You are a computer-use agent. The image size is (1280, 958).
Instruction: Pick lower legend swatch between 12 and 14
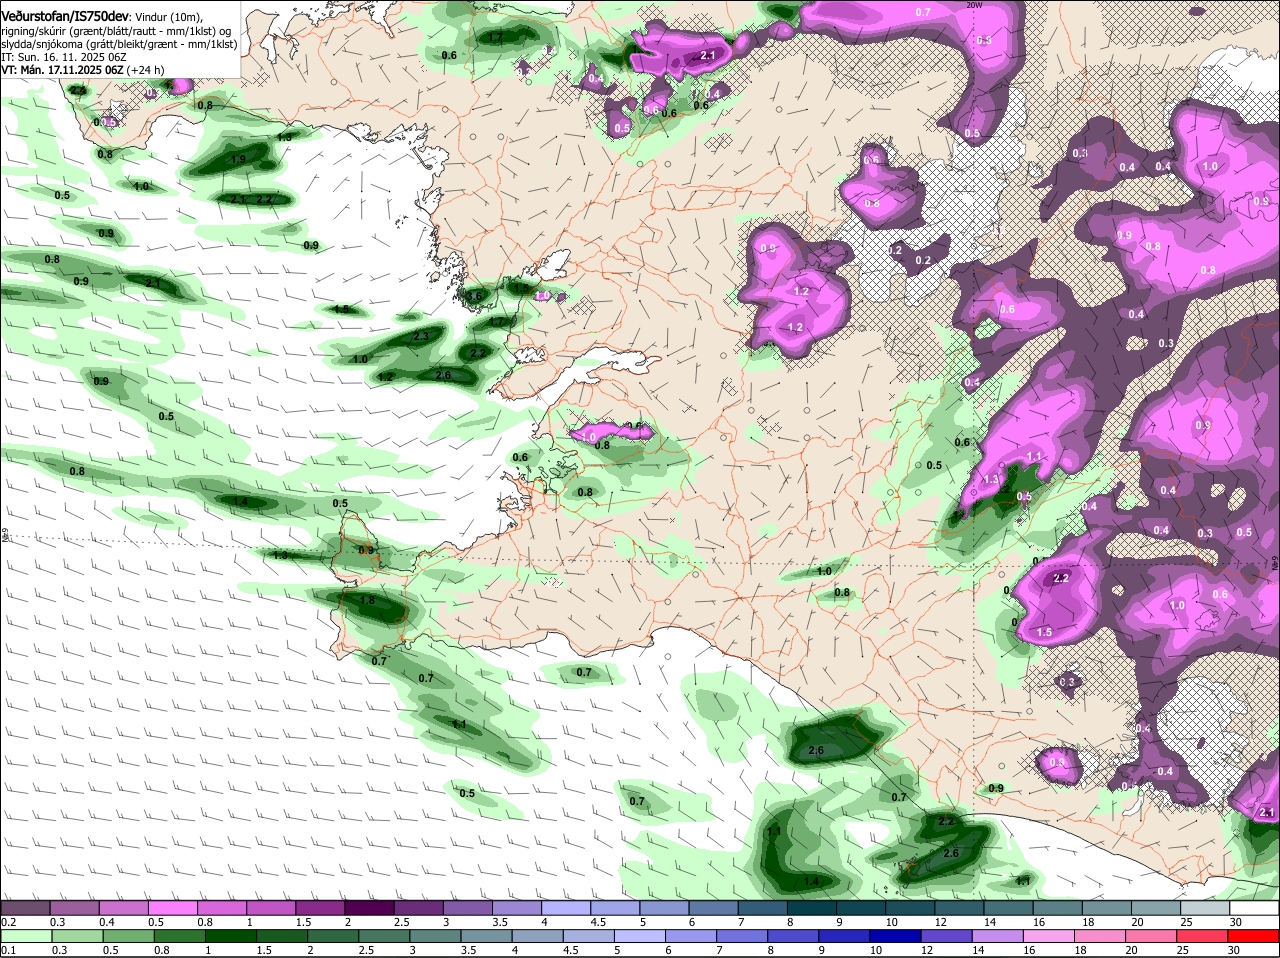point(948,936)
